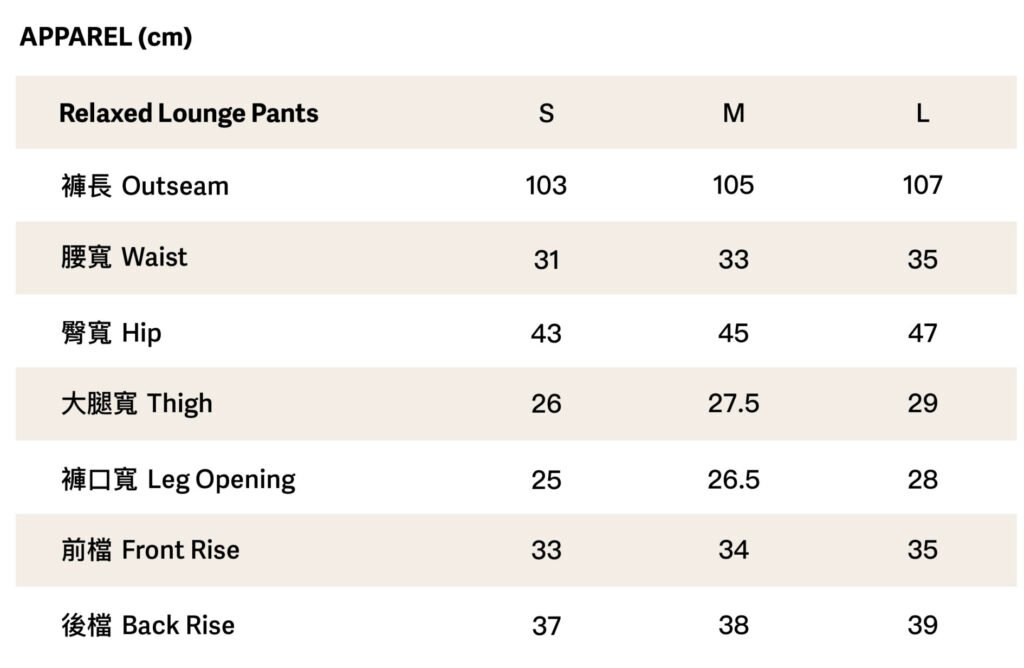Select the Back Rise value 39 for size L
Screen dimensions: 1024x668
[x=922, y=626]
